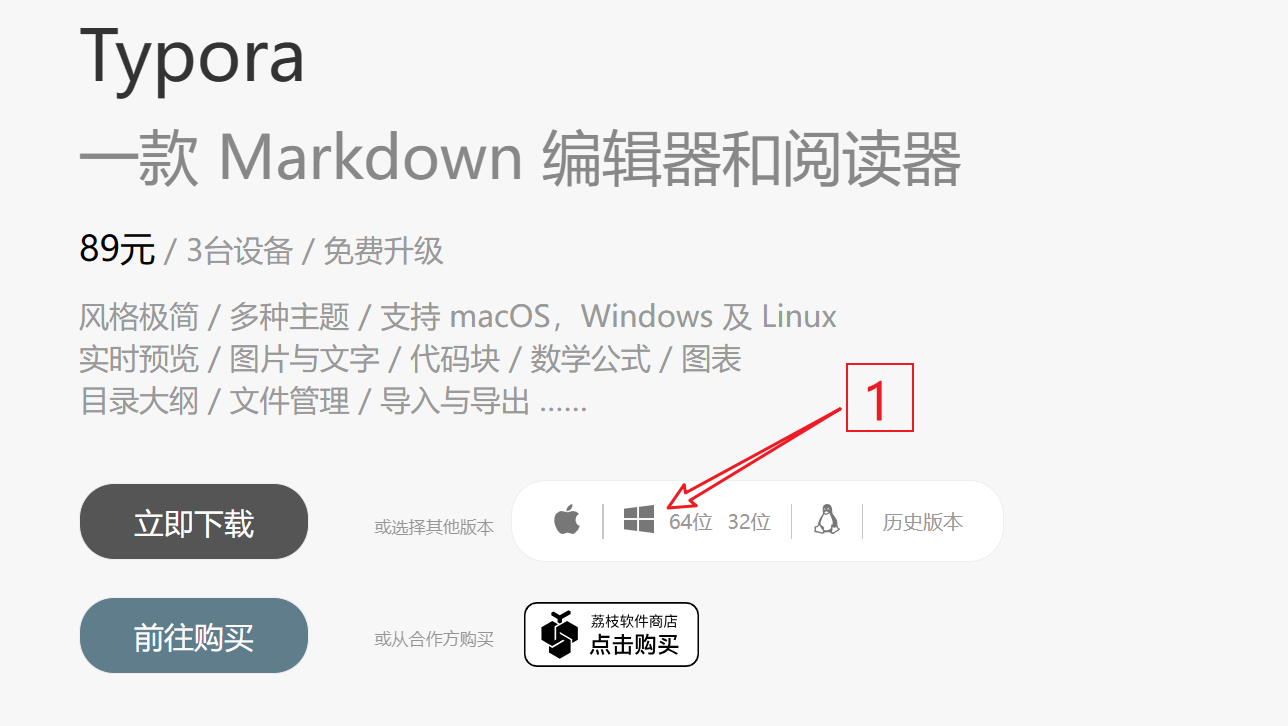Viewport: 1288px width, 726px height.
Task: Select the Apple macOS download icon
Action: (567, 520)
